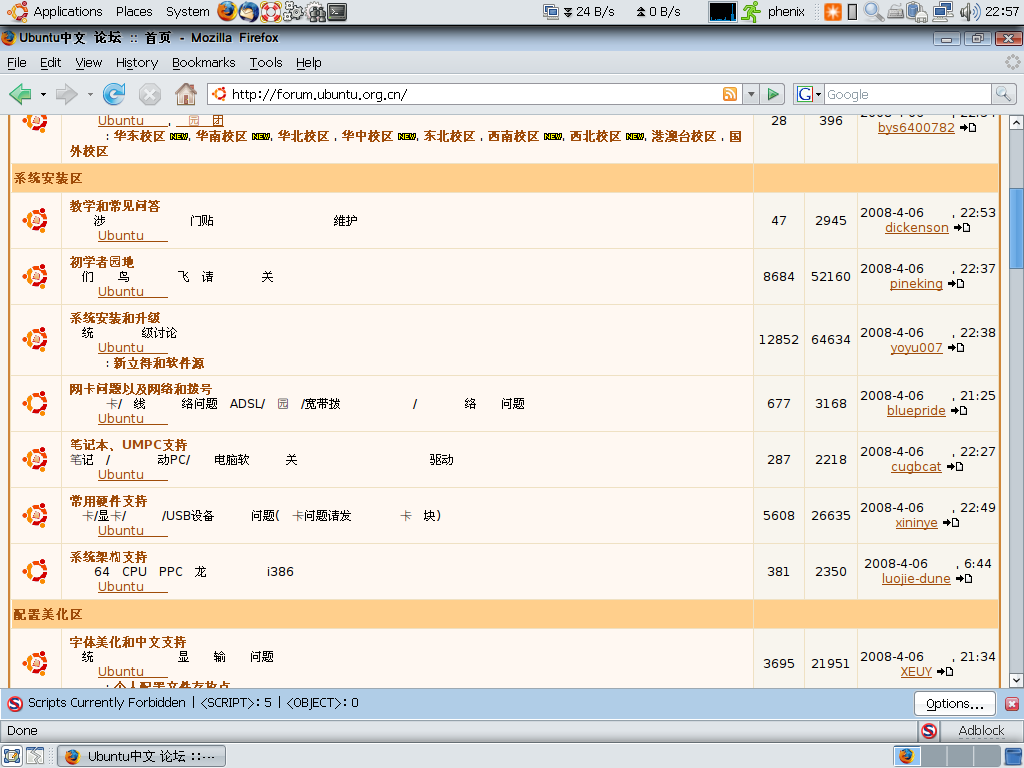Launch Thunderbird mail from the top panel
This screenshot has height=768, width=1024.
click(x=249, y=11)
